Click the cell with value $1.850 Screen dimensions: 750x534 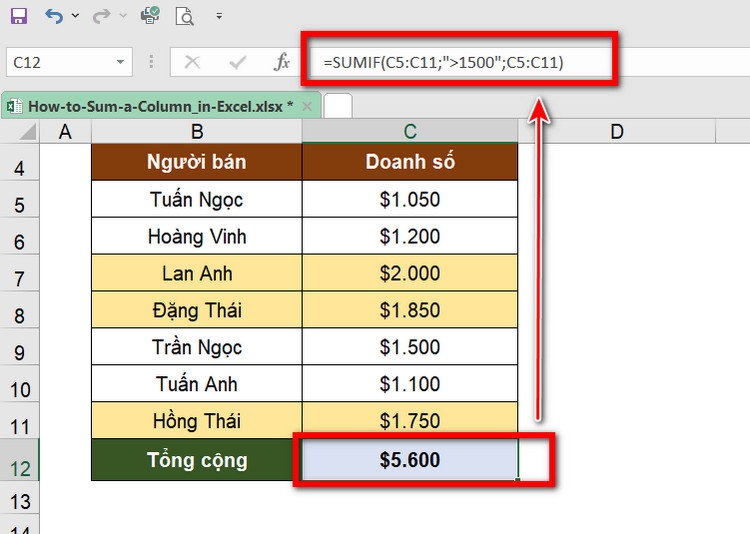tap(410, 310)
